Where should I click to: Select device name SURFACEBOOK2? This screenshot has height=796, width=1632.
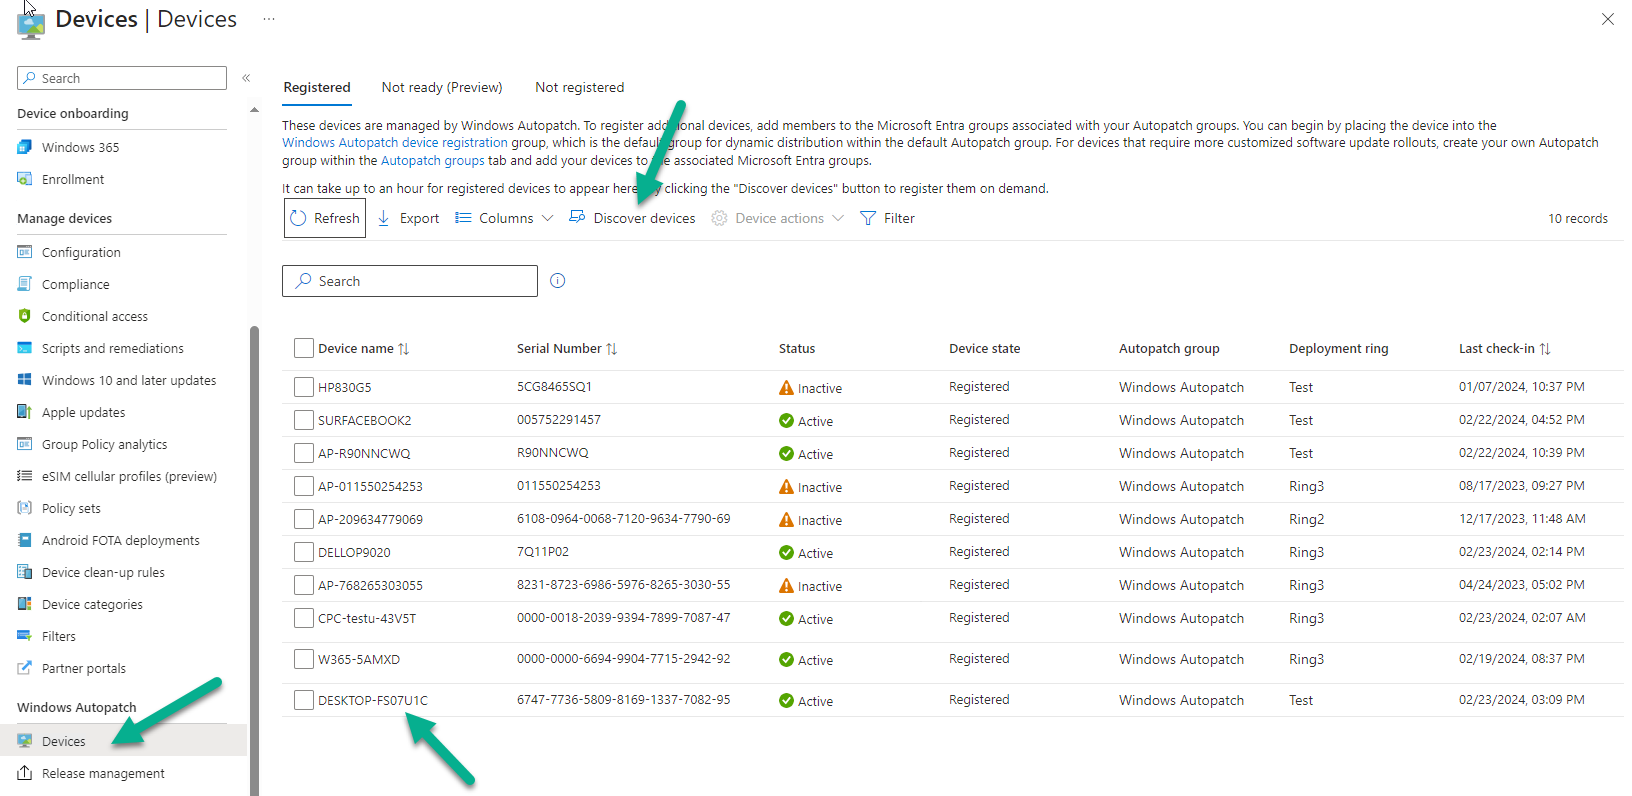[364, 420]
